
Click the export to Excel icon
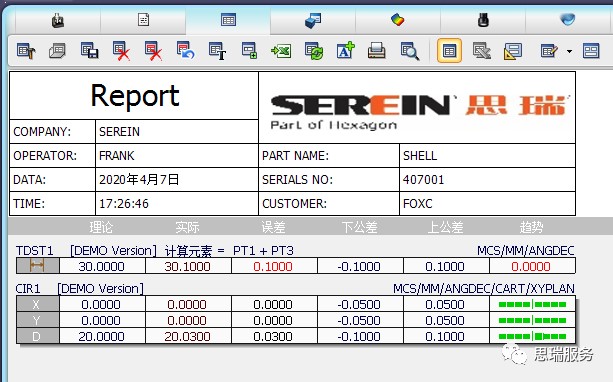[281, 51]
